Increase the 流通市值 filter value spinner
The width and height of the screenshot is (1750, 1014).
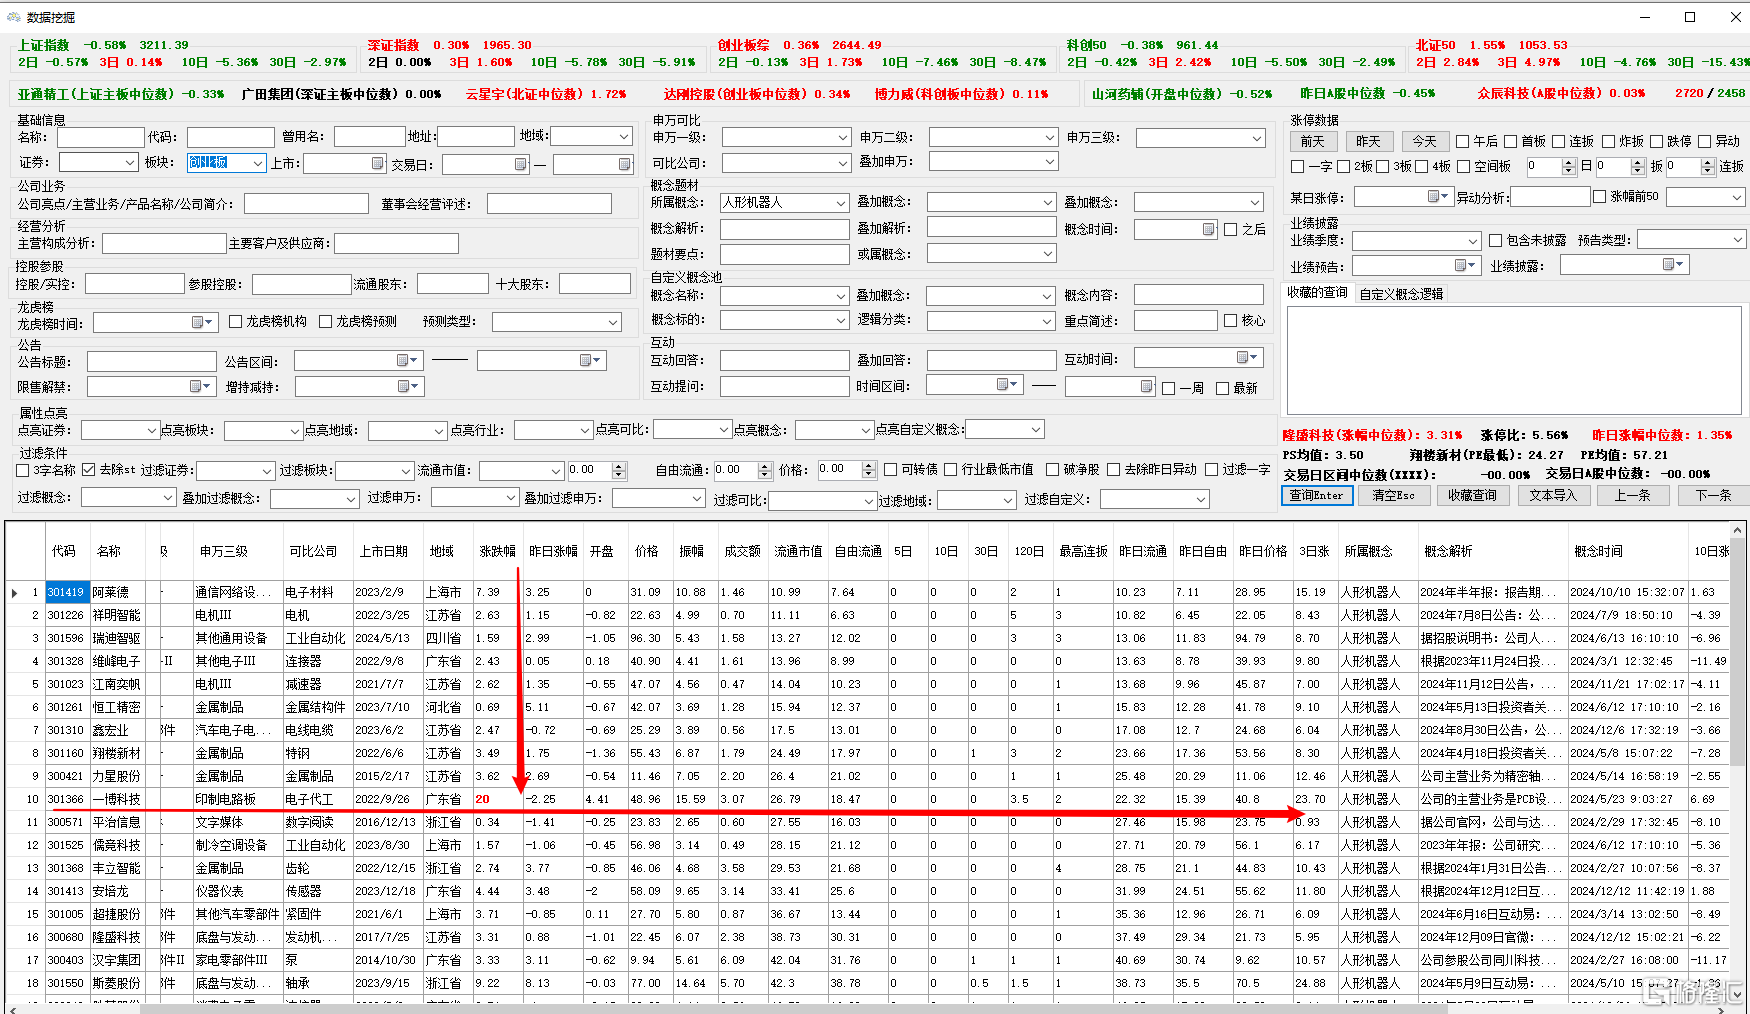coord(619,466)
